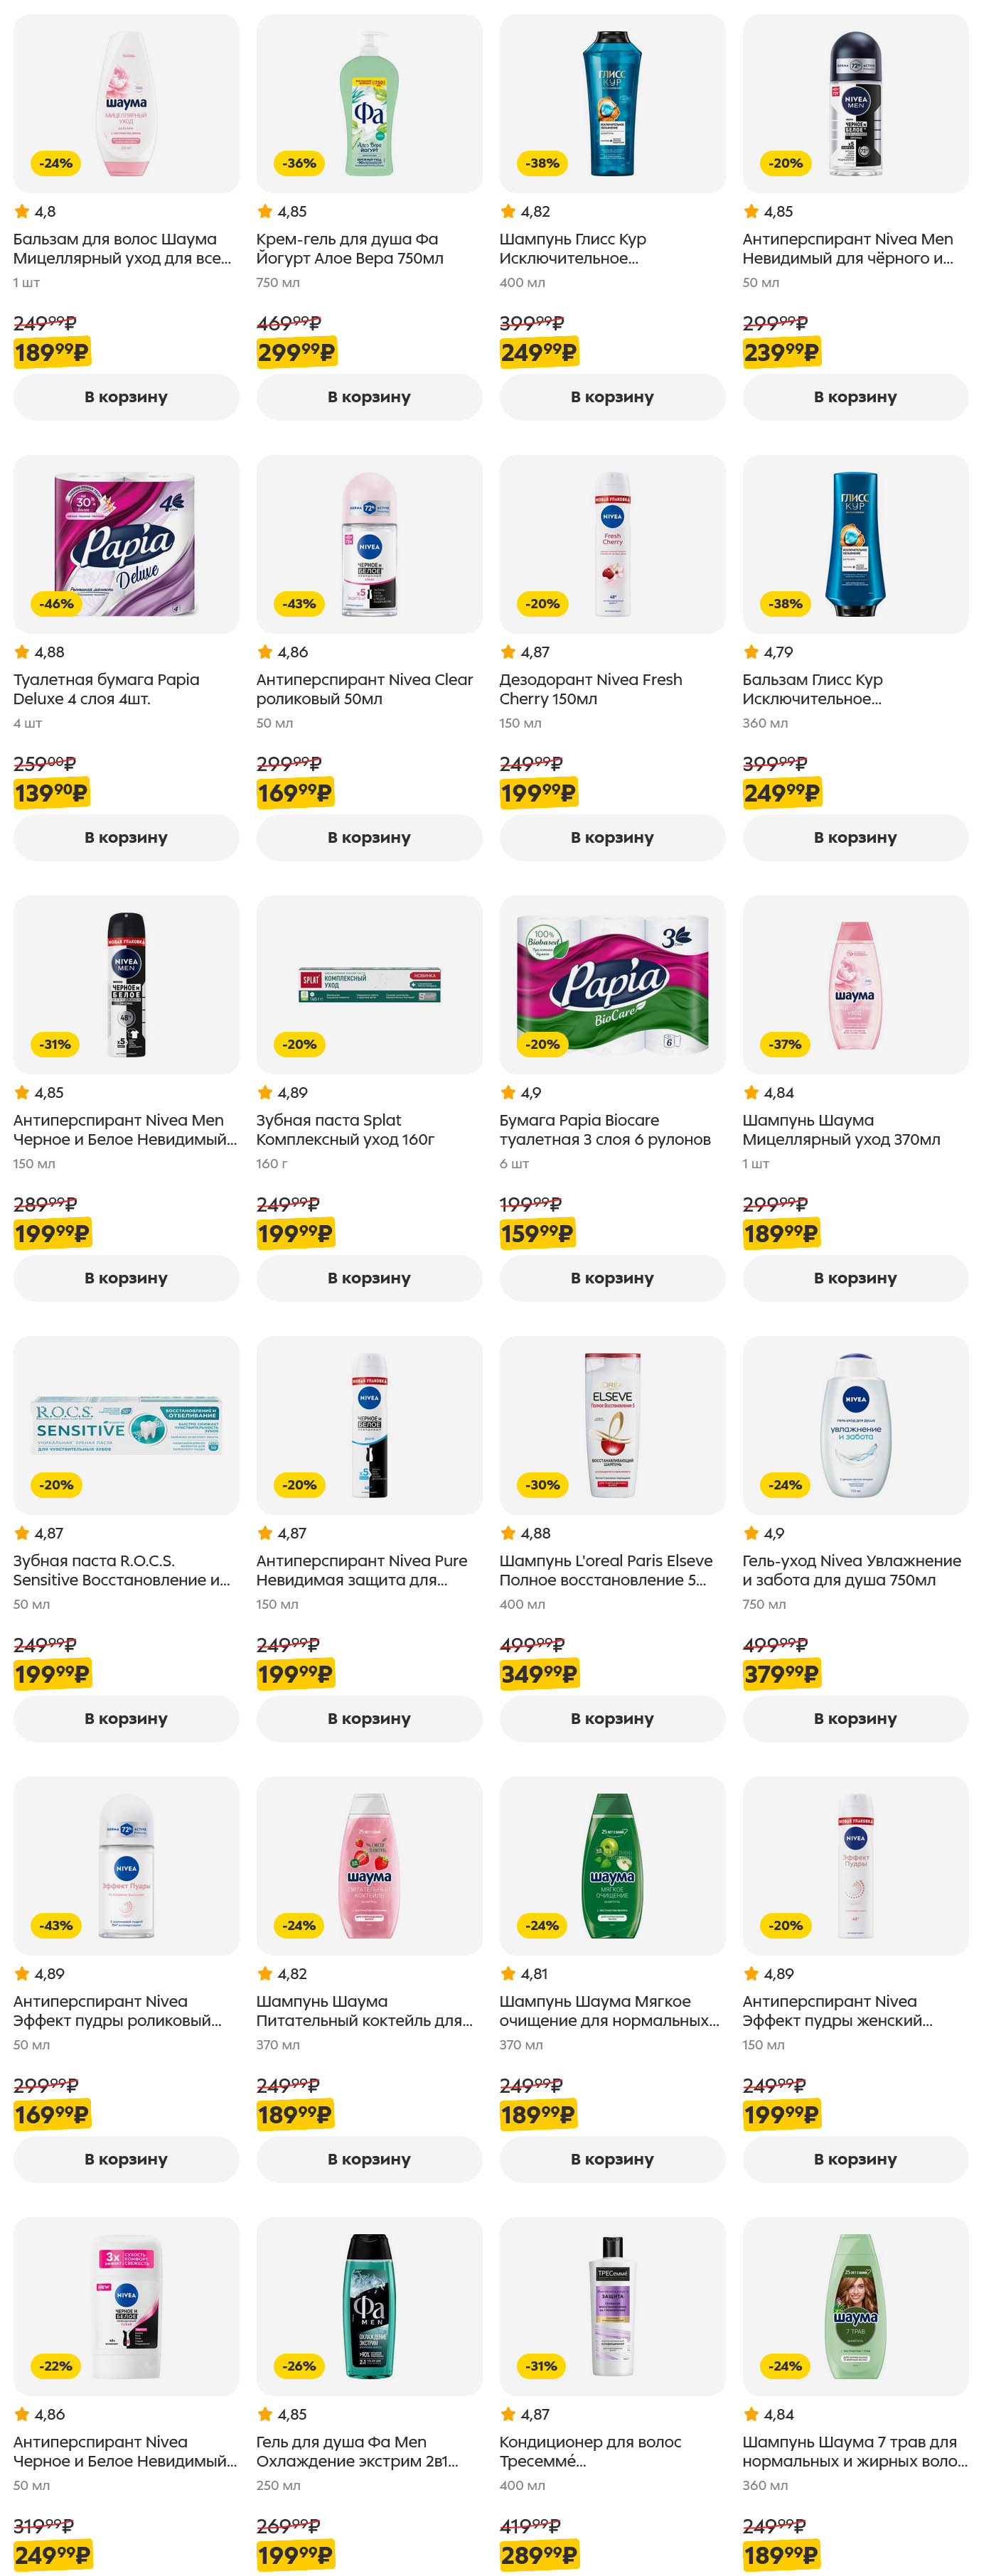Click the Шаума 7 трав shampoo image

coord(855,2305)
